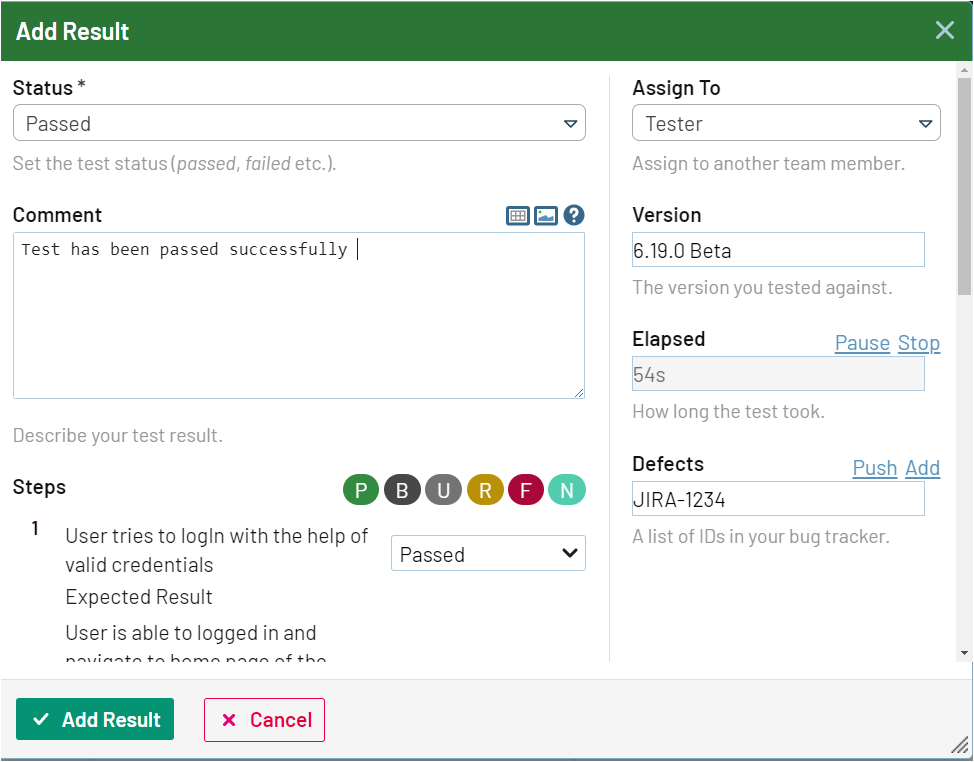Image resolution: width=974 pixels, height=762 pixels.
Task: Click the Add defects link
Action: (x=922, y=468)
